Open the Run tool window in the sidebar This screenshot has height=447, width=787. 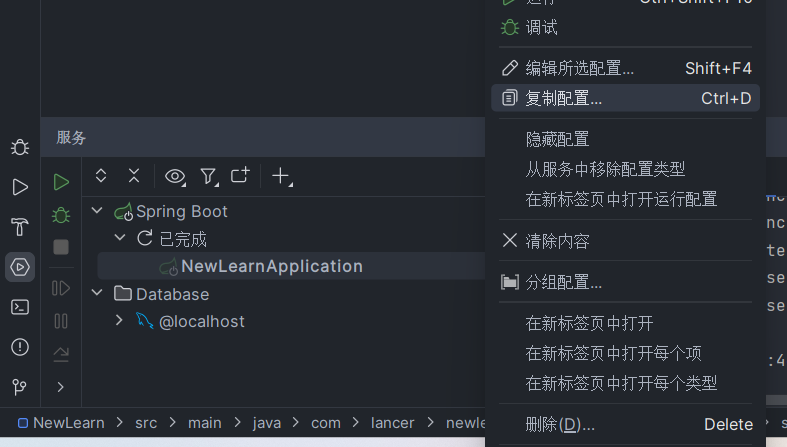coord(20,187)
